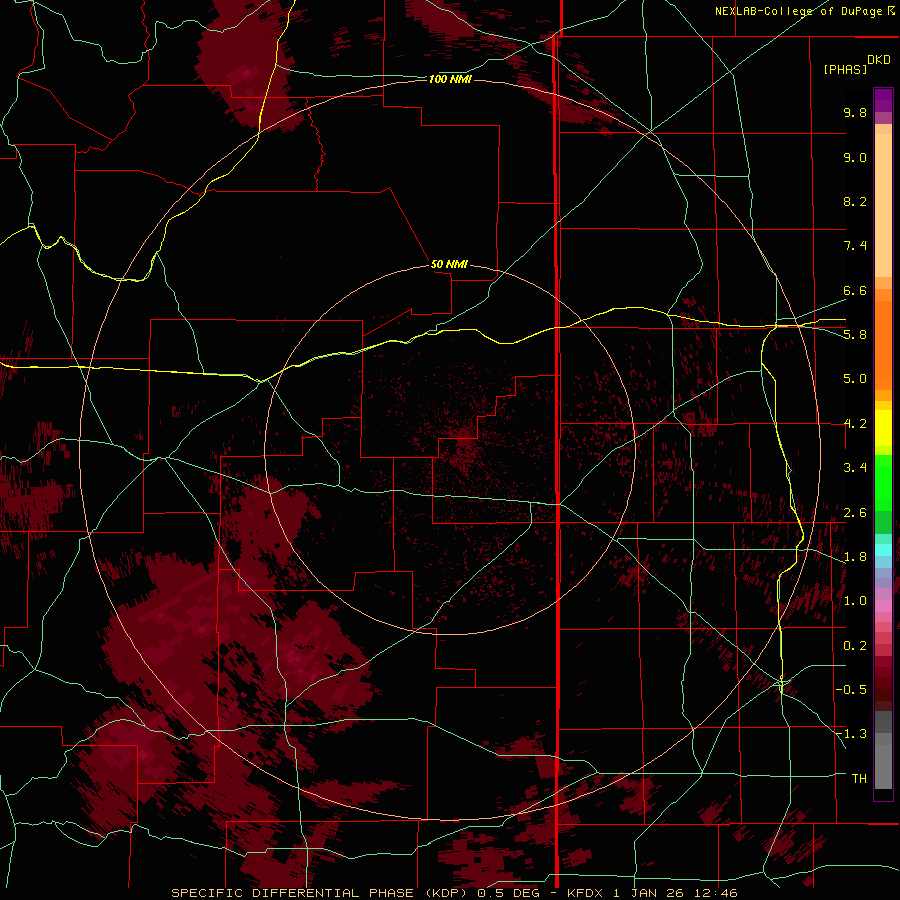Viewport: 900px width, 900px height.
Task: Click the purple top swatch of color scale
Action: click(x=883, y=100)
